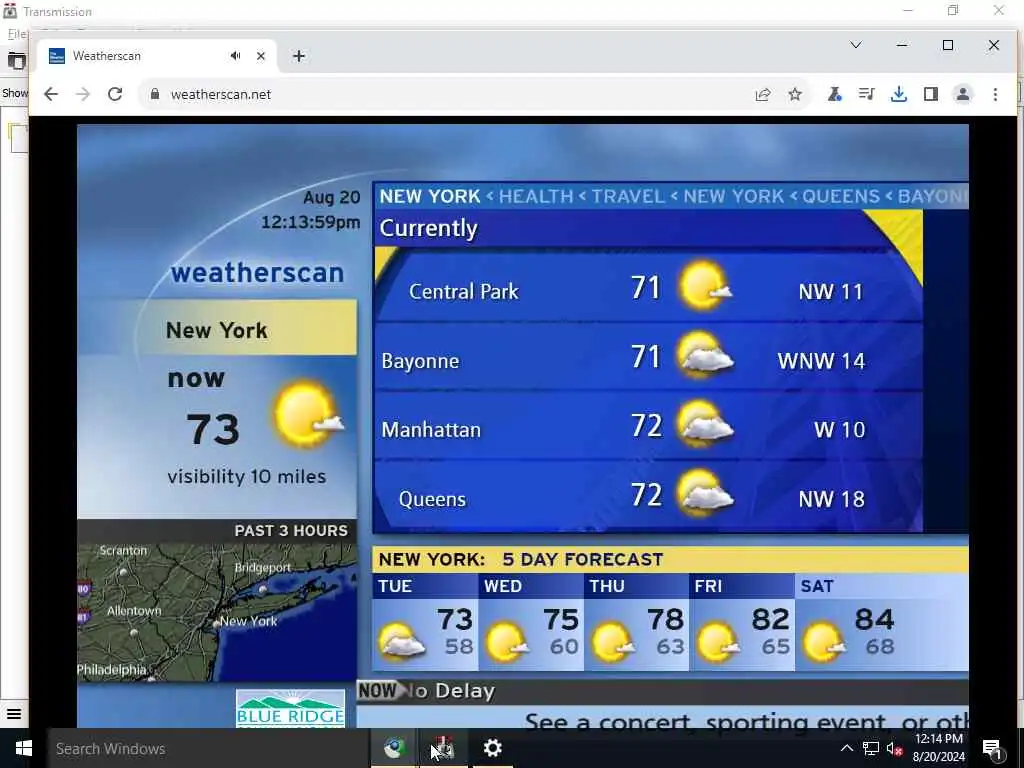Viewport: 1024px width, 768px height.
Task: Click the THU forecast cell
Action: coord(637,622)
